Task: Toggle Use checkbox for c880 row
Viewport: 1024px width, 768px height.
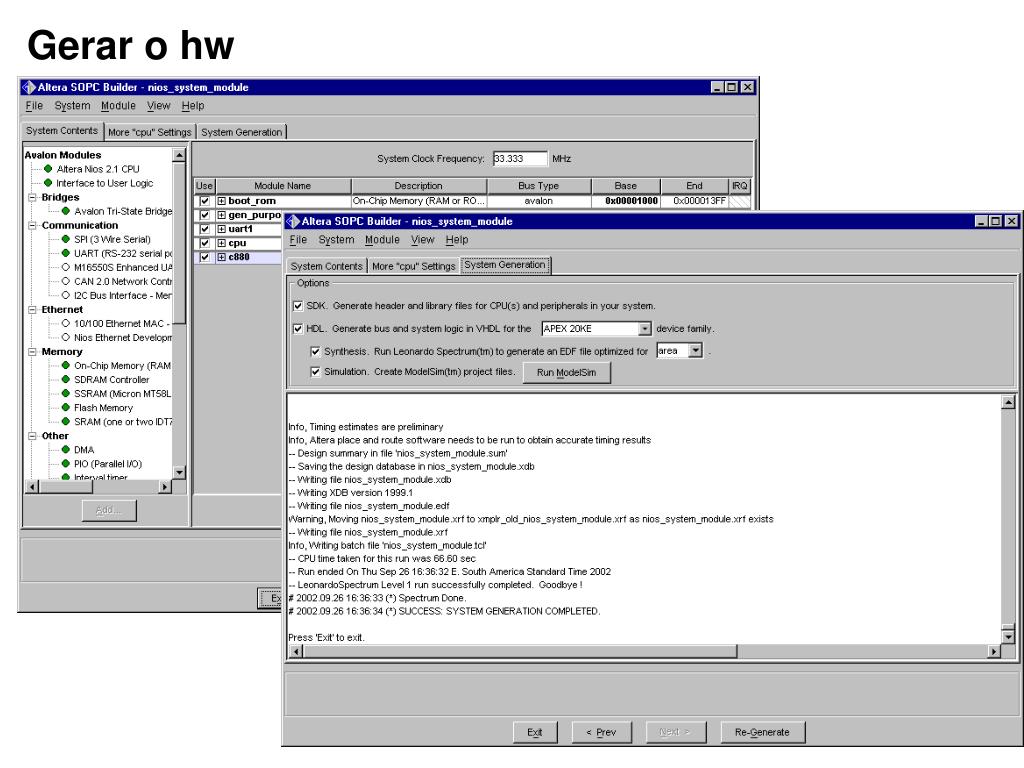Action: [205, 257]
